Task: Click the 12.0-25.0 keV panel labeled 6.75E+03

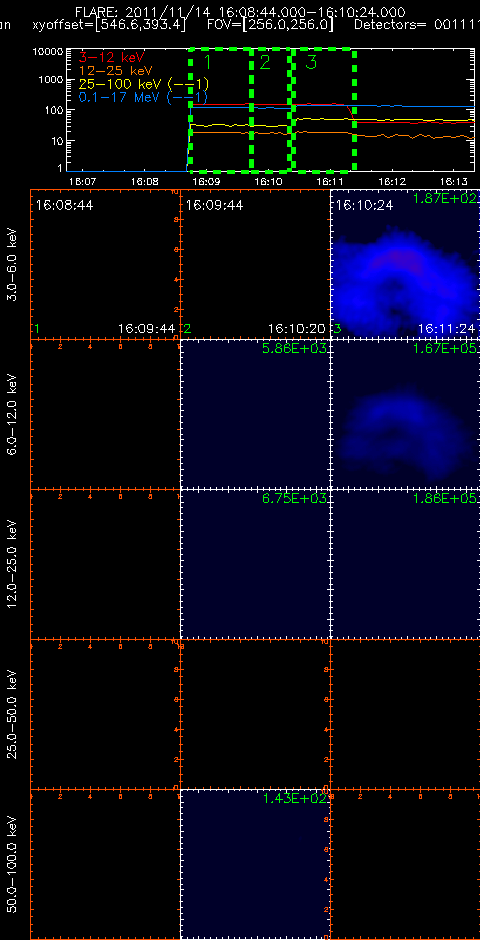Action: (x=255, y=564)
